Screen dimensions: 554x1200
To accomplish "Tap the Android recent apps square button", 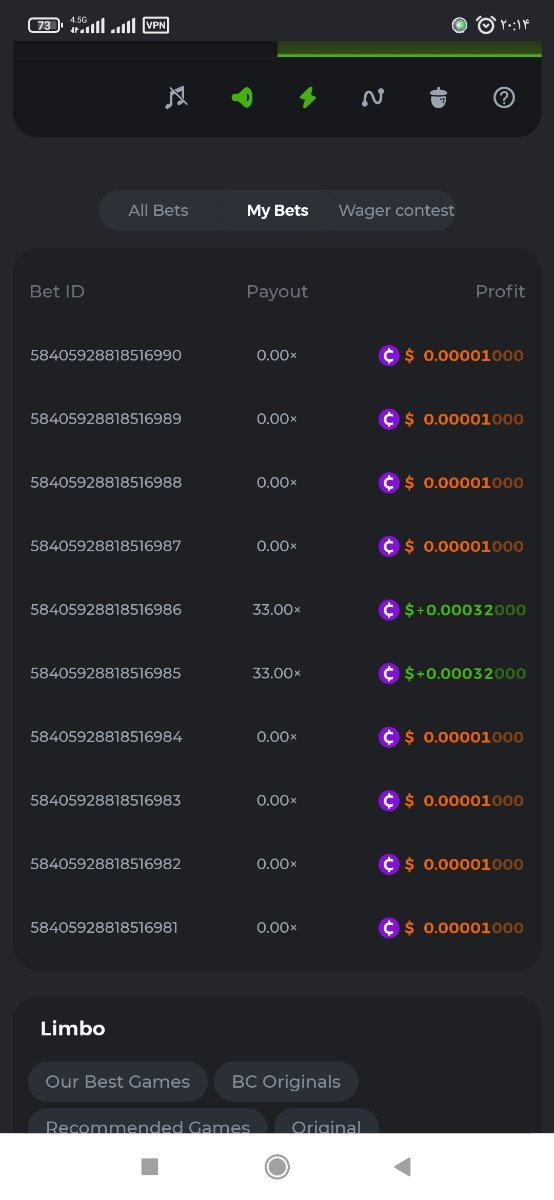I will point(150,1166).
